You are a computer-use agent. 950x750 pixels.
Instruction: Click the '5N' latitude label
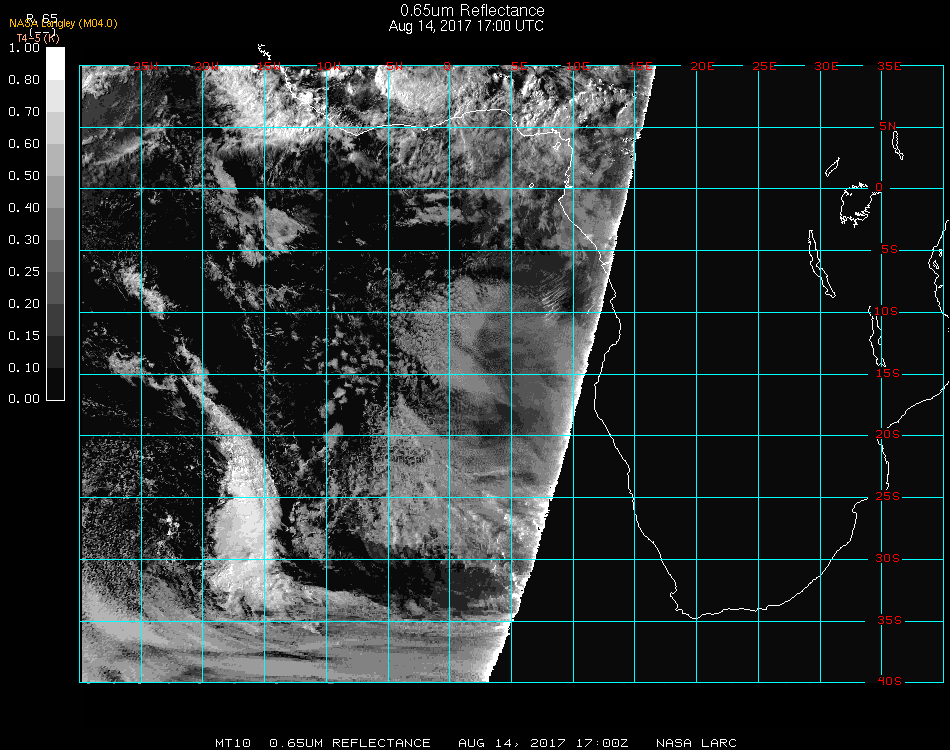(887, 126)
